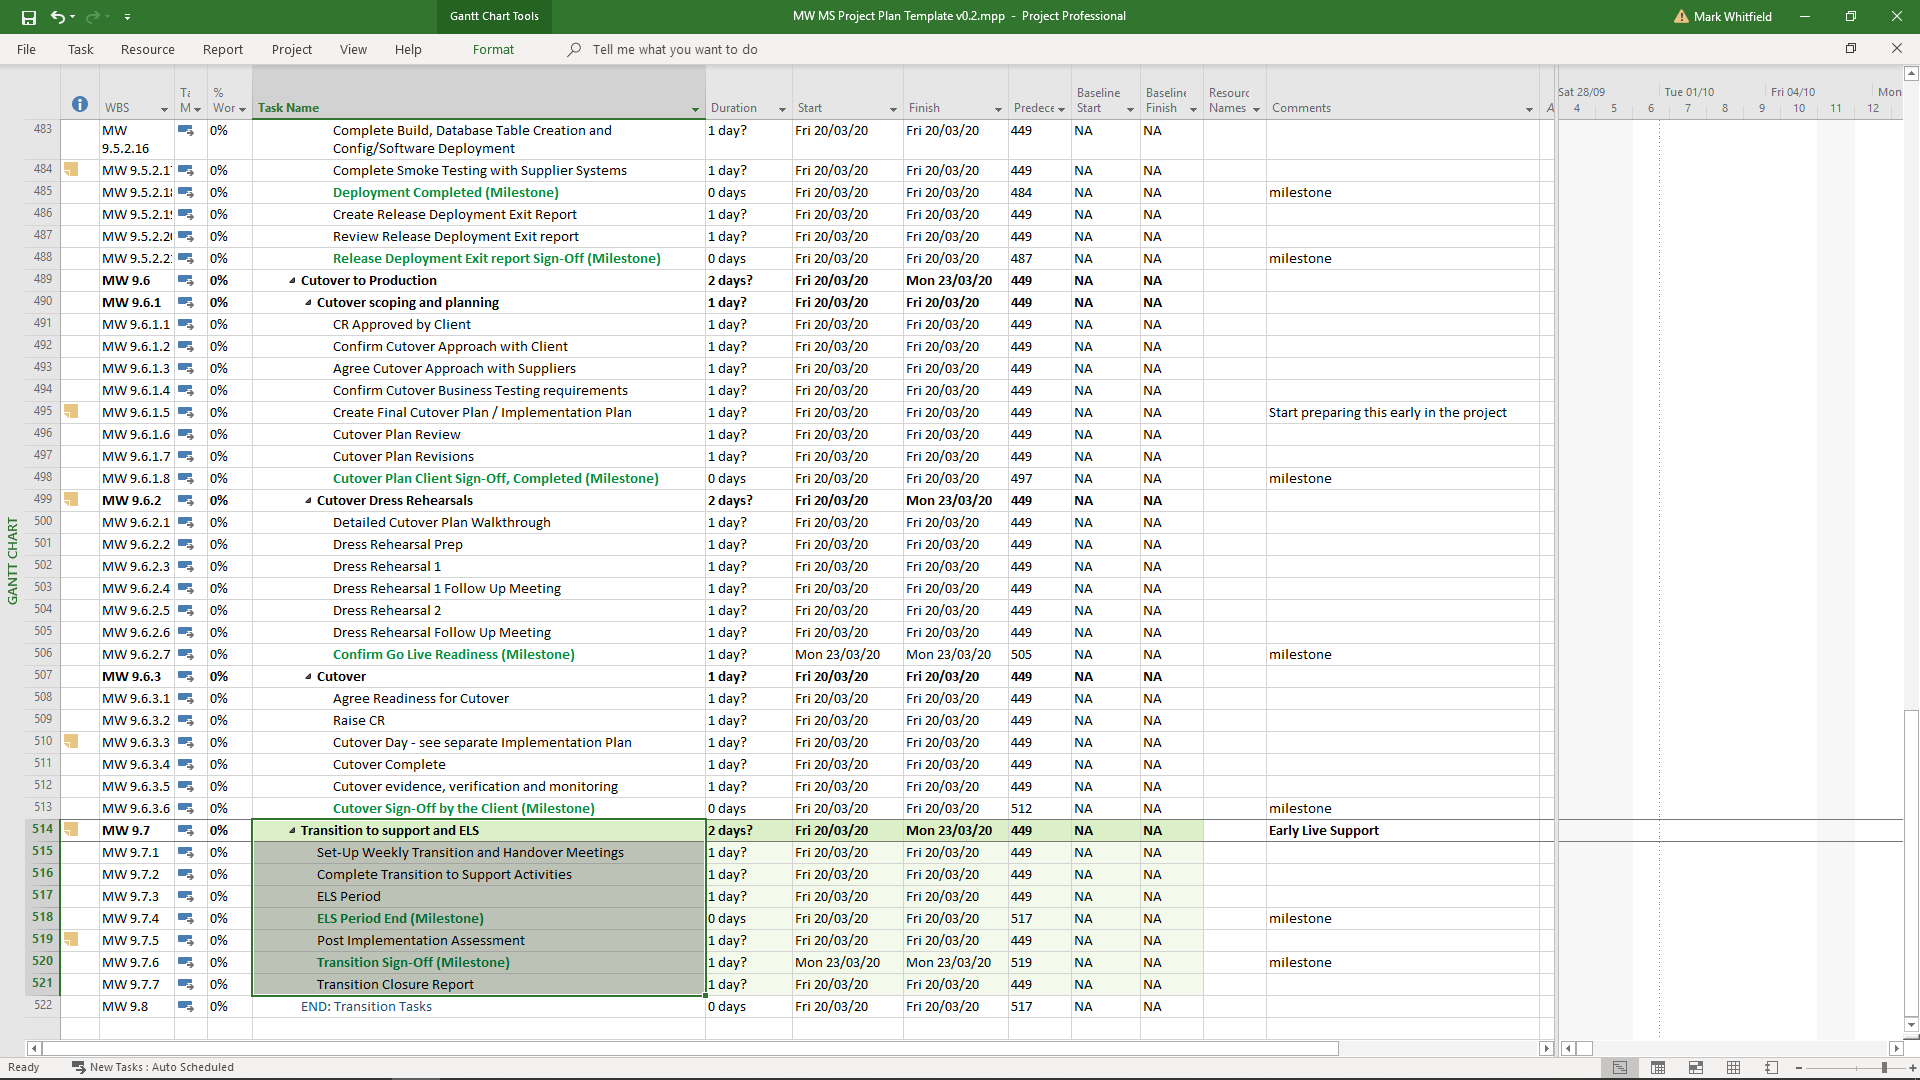Collapse the Cutover Dress Rehearsals group
Screen dimensions: 1920x1080
tap(309, 501)
